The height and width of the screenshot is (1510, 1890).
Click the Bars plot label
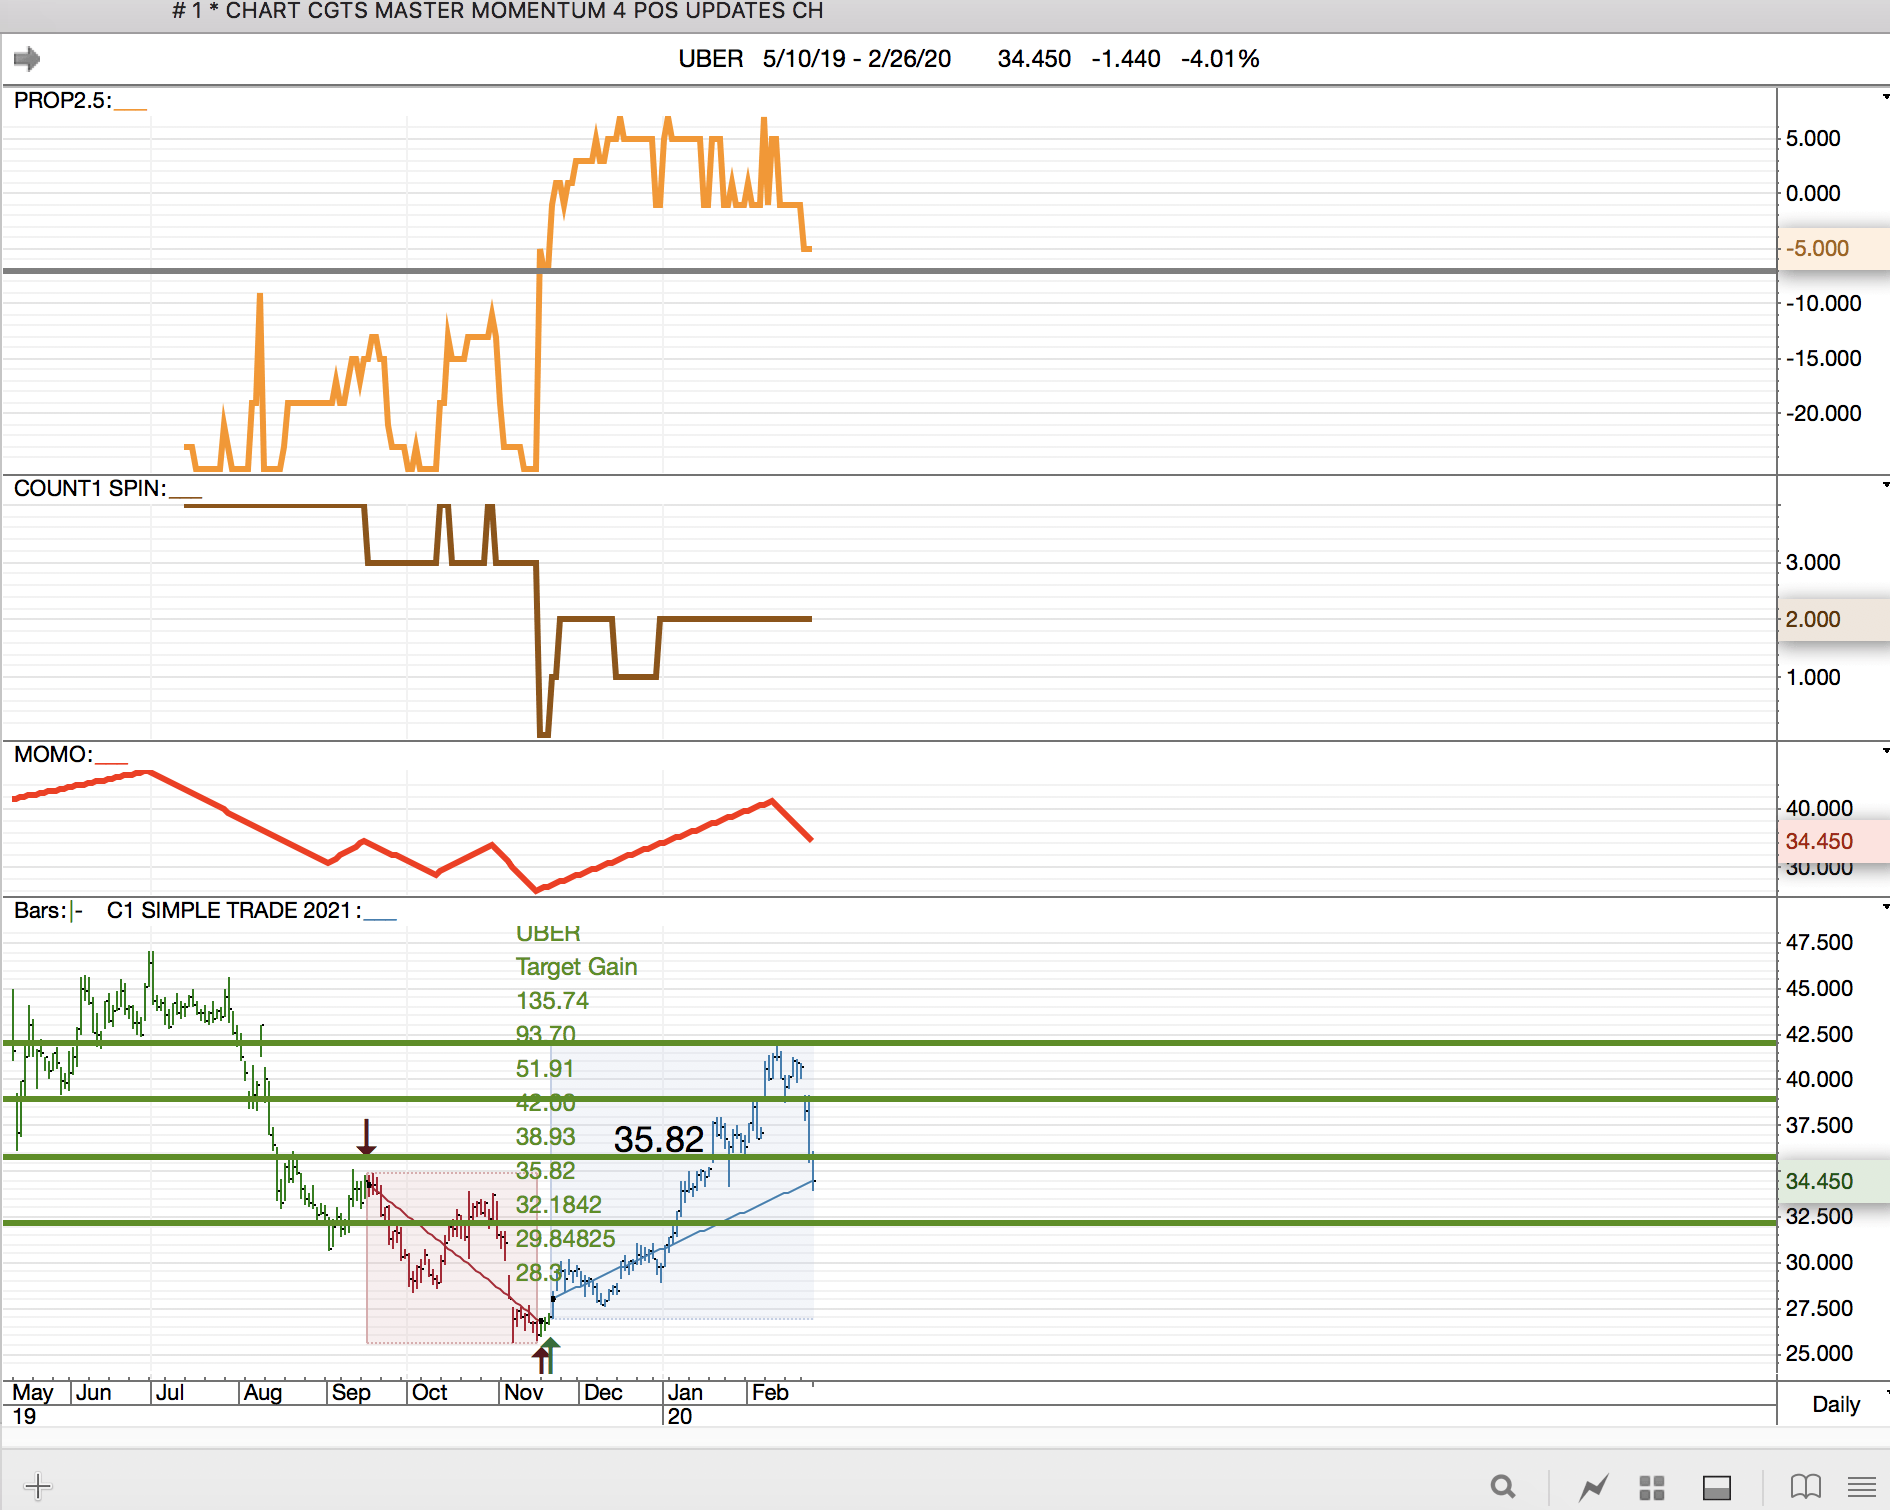point(40,910)
